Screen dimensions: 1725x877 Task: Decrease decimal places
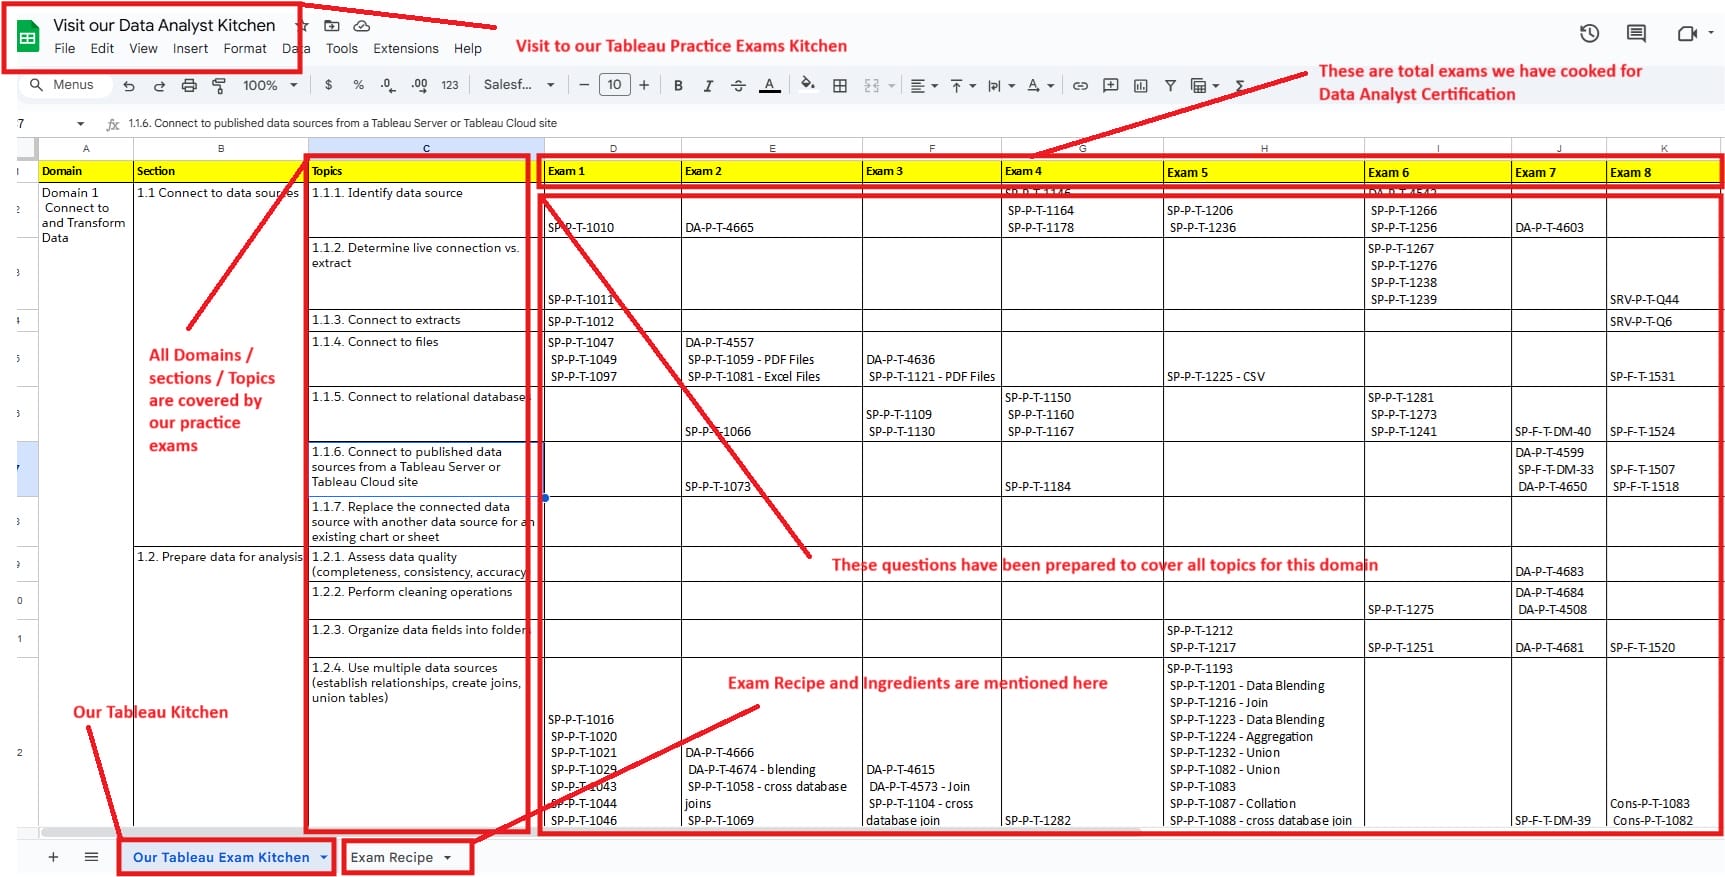[x=388, y=85]
